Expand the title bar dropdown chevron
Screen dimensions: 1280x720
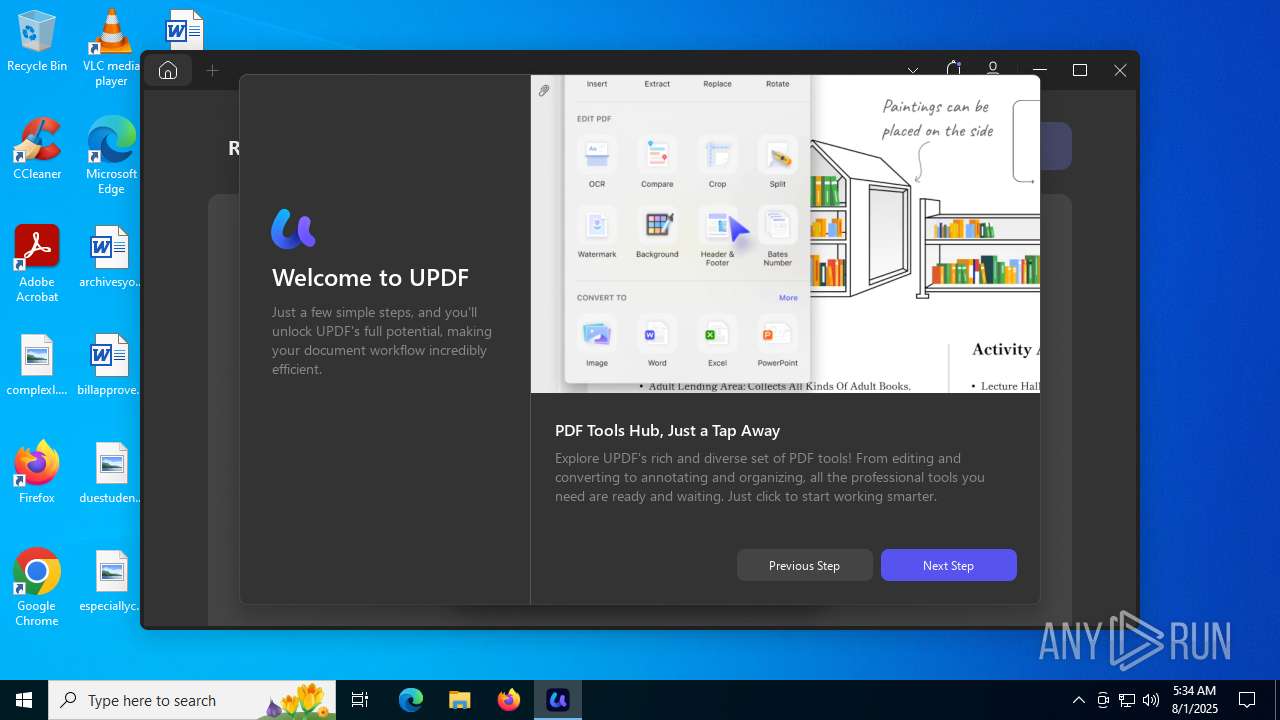[x=913, y=70]
